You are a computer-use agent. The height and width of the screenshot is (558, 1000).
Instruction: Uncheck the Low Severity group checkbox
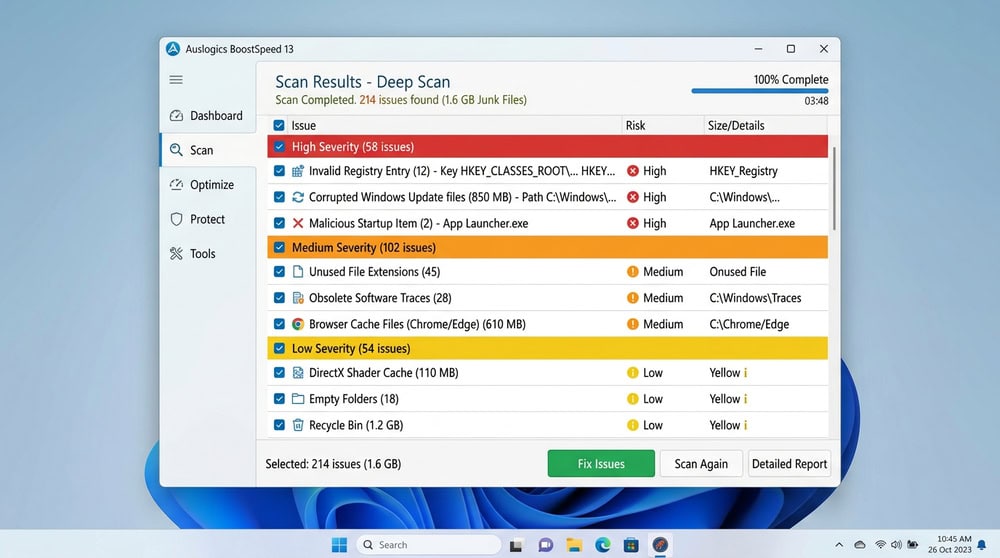(279, 348)
